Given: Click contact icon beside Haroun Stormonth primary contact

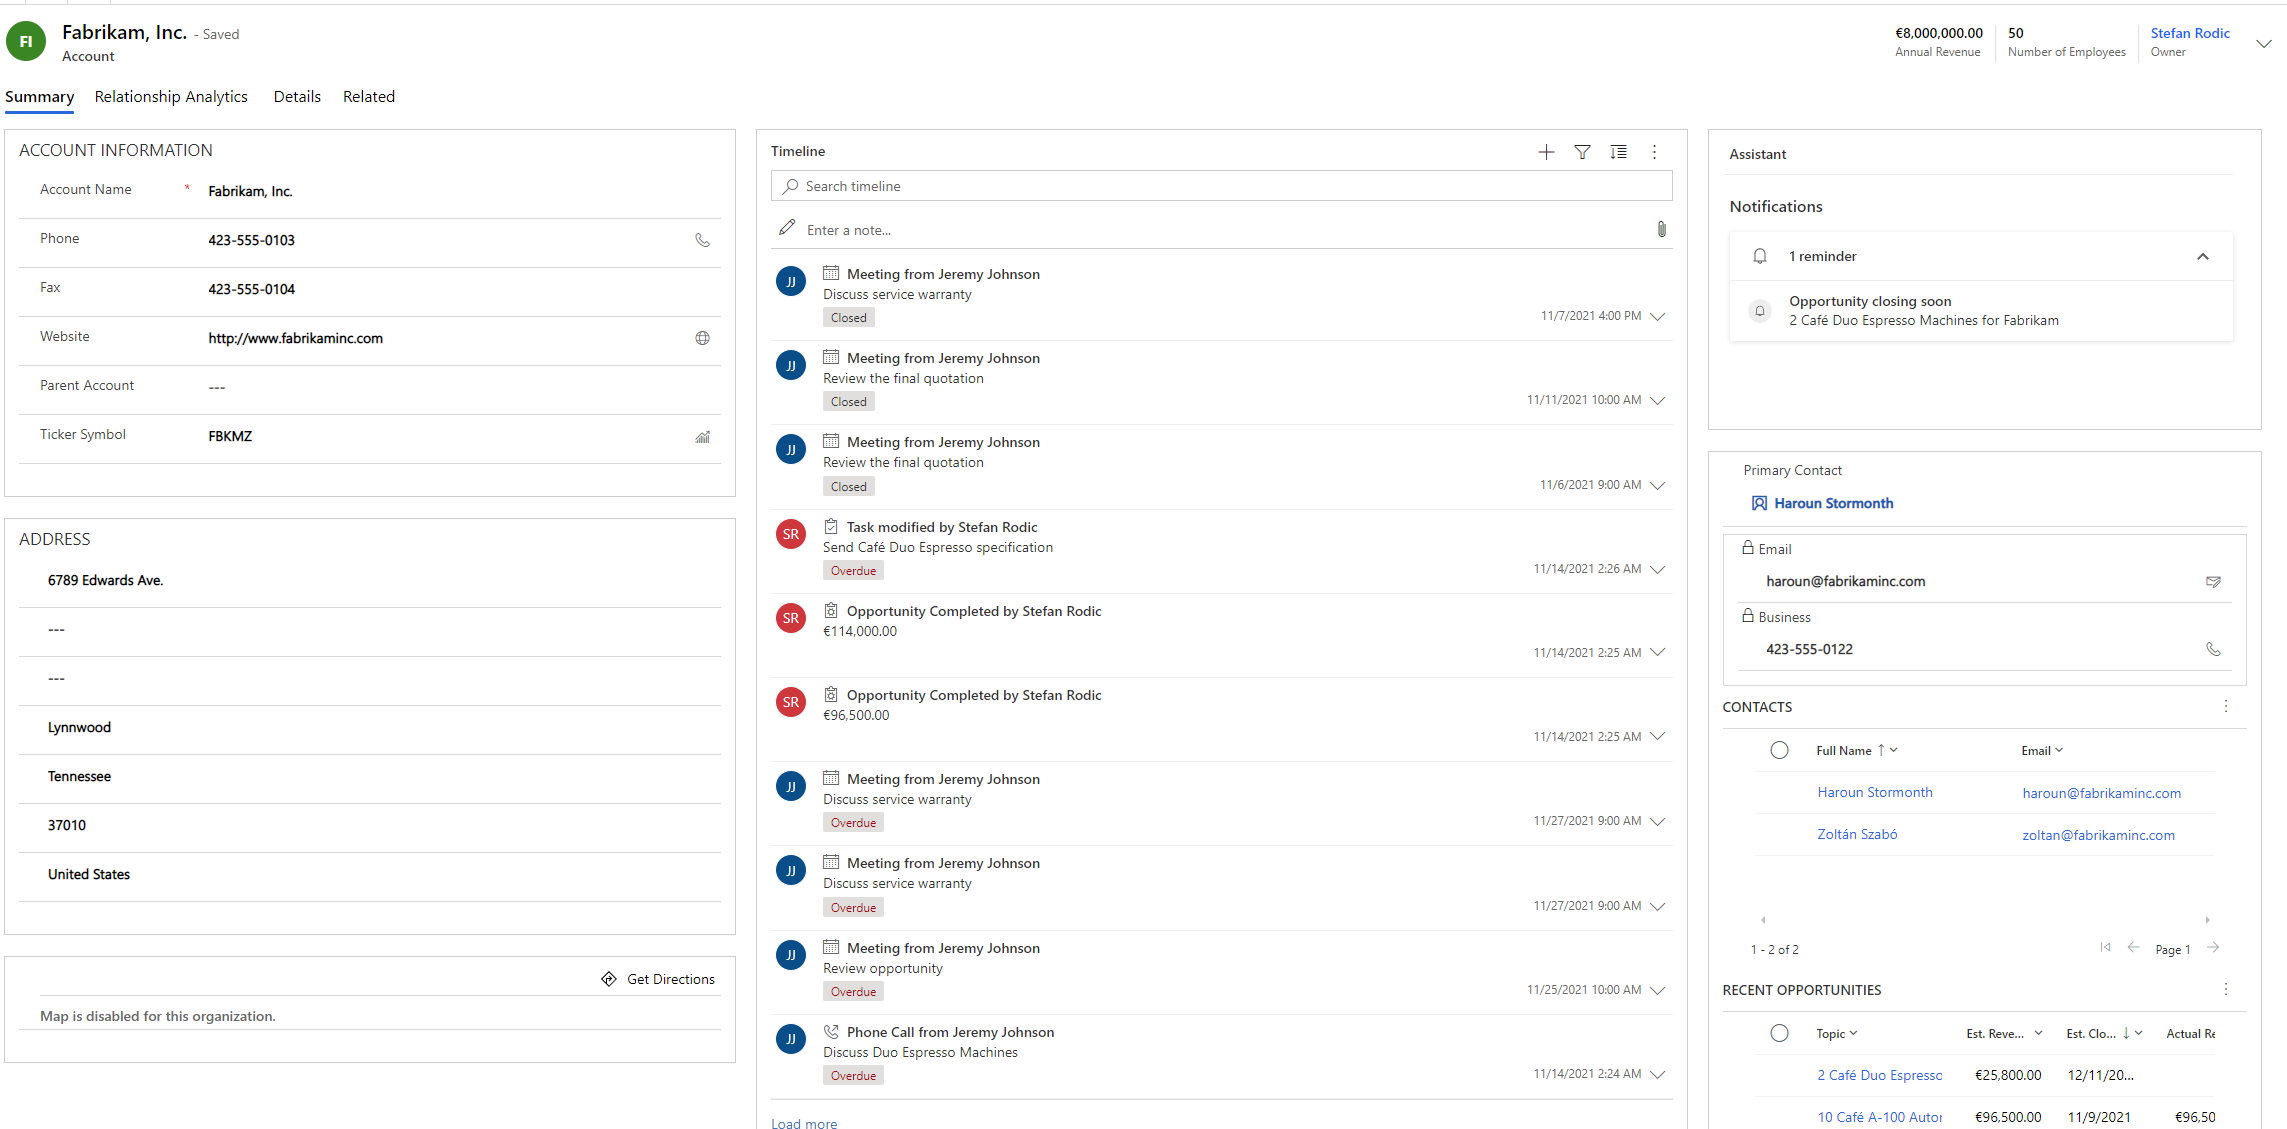Looking at the screenshot, I should click(x=1759, y=503).
